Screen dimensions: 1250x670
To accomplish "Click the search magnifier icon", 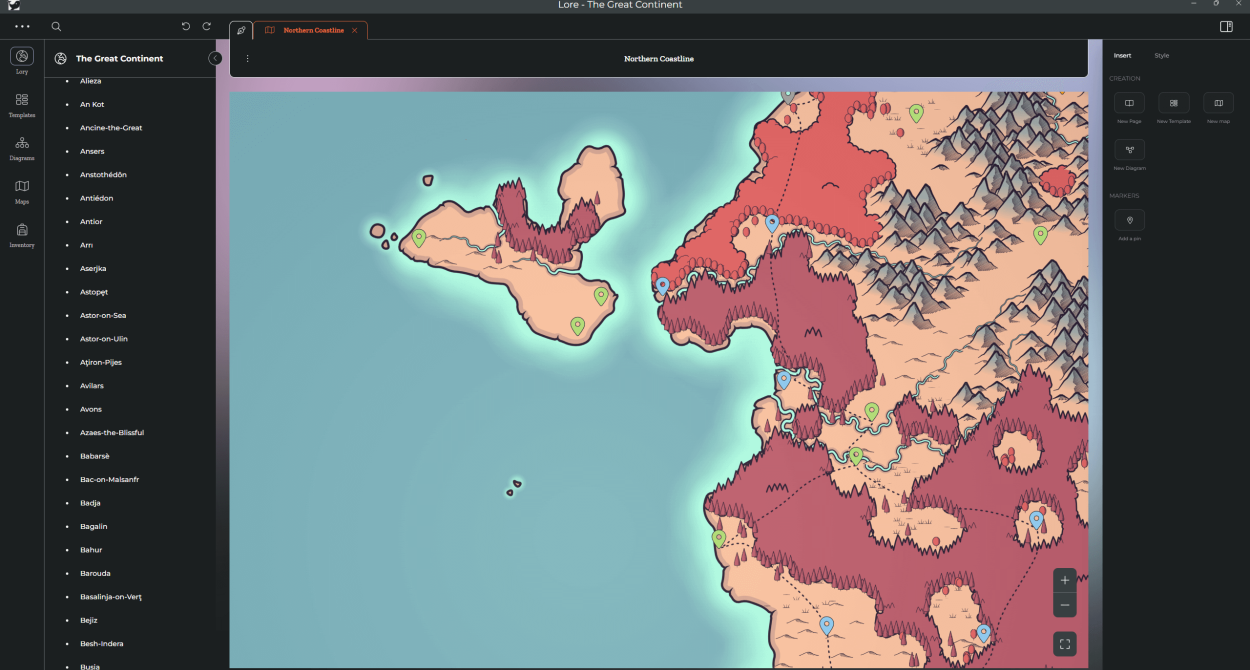I will click(x=56, y=27).
